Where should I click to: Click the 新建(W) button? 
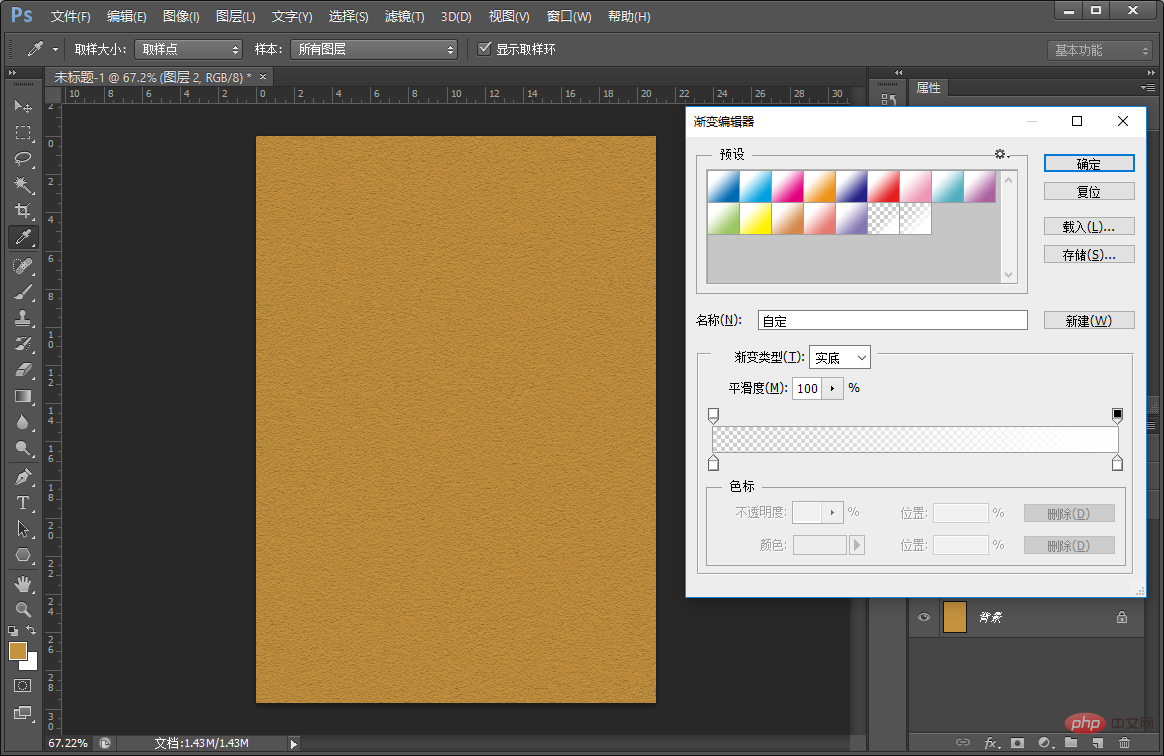pyautogui.click(x=1089, y=320)
